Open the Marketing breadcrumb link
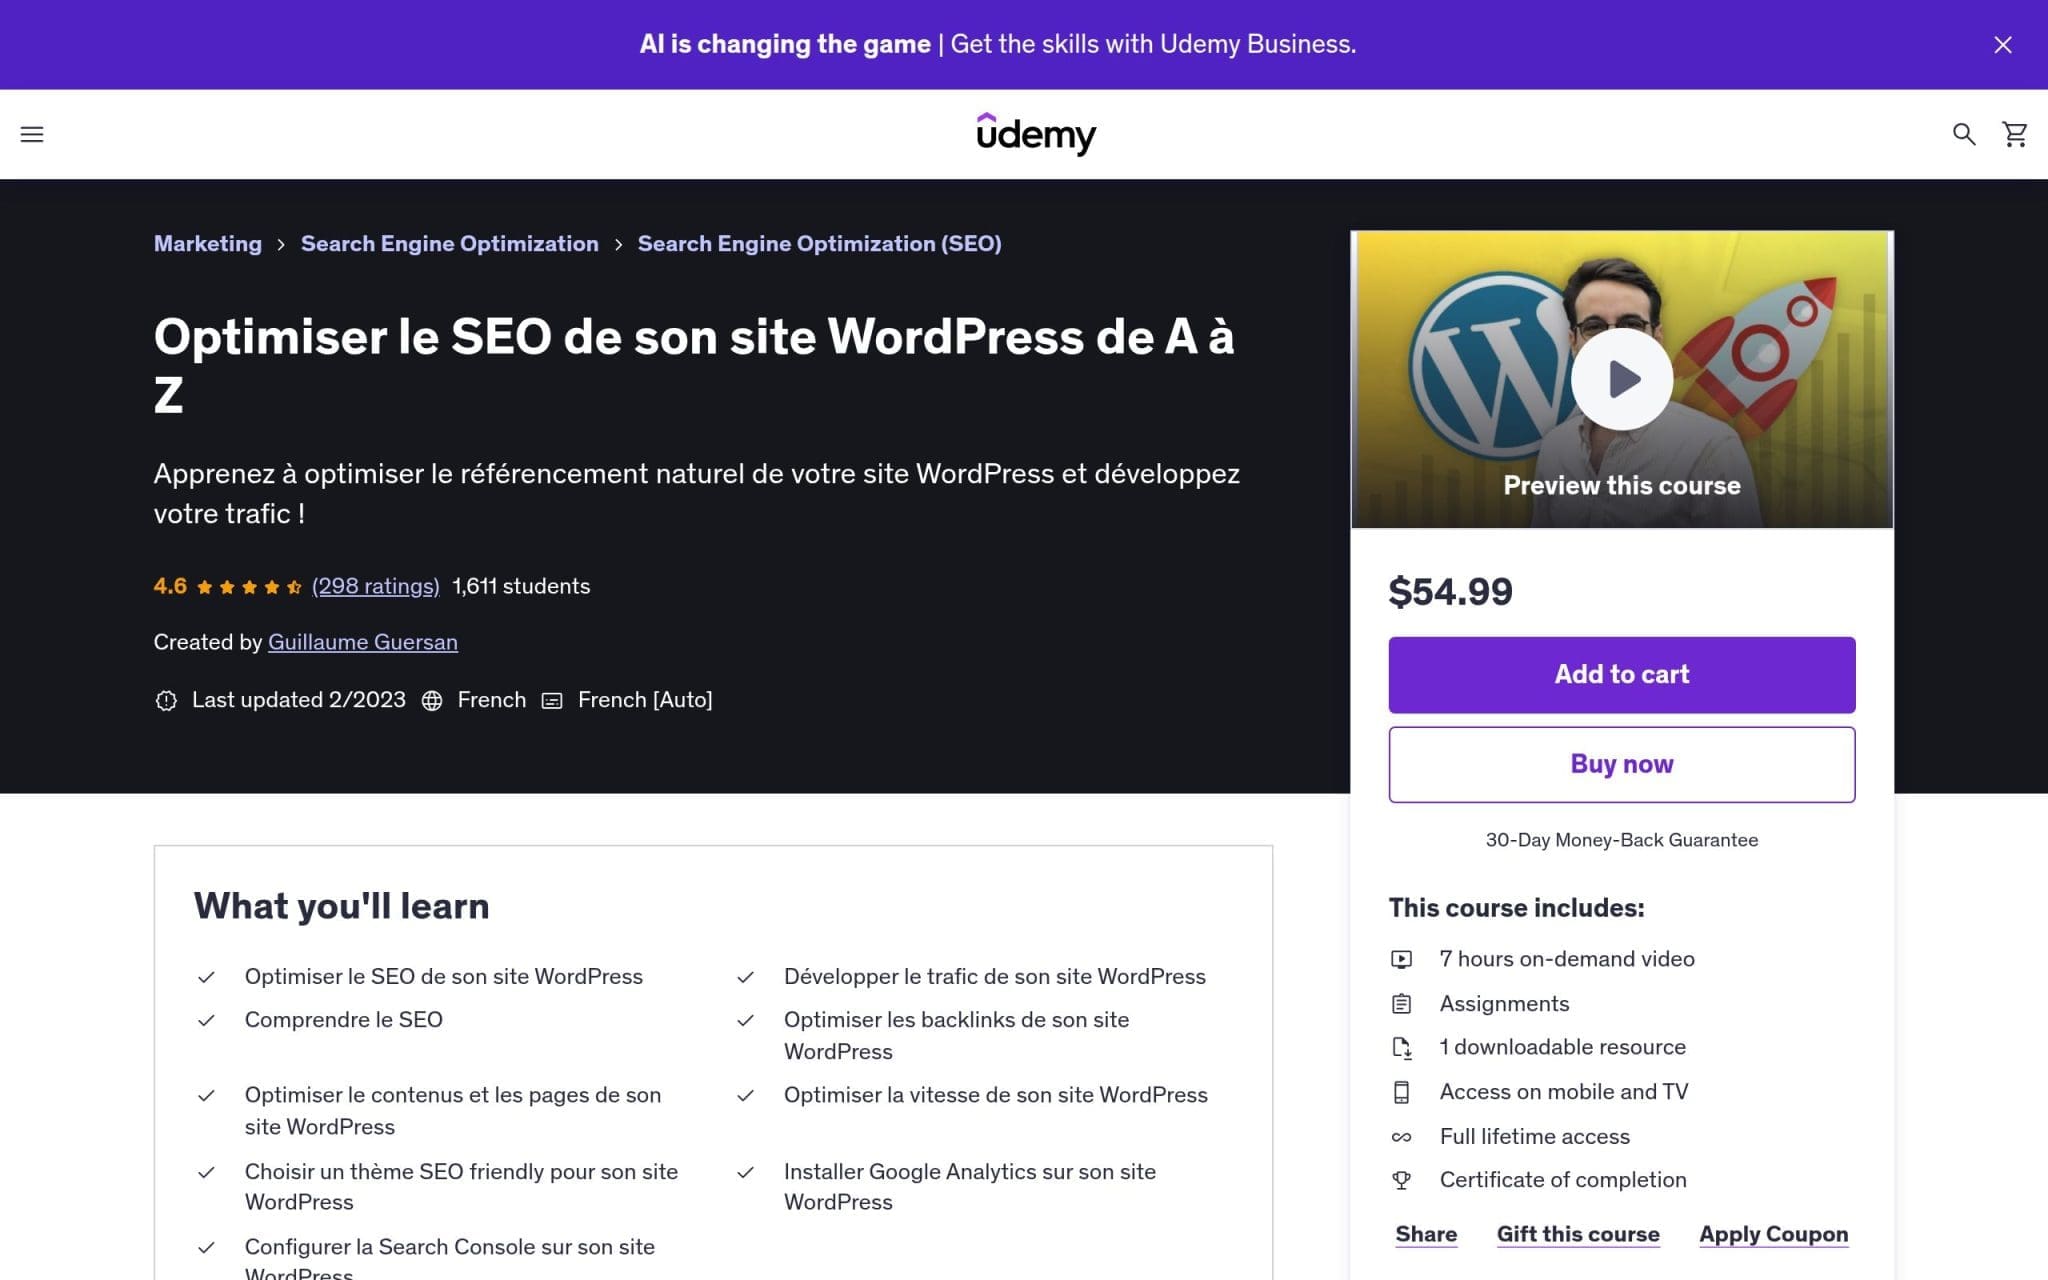The width and height of the screenshot is (2048, 1280). pos(207,243)
